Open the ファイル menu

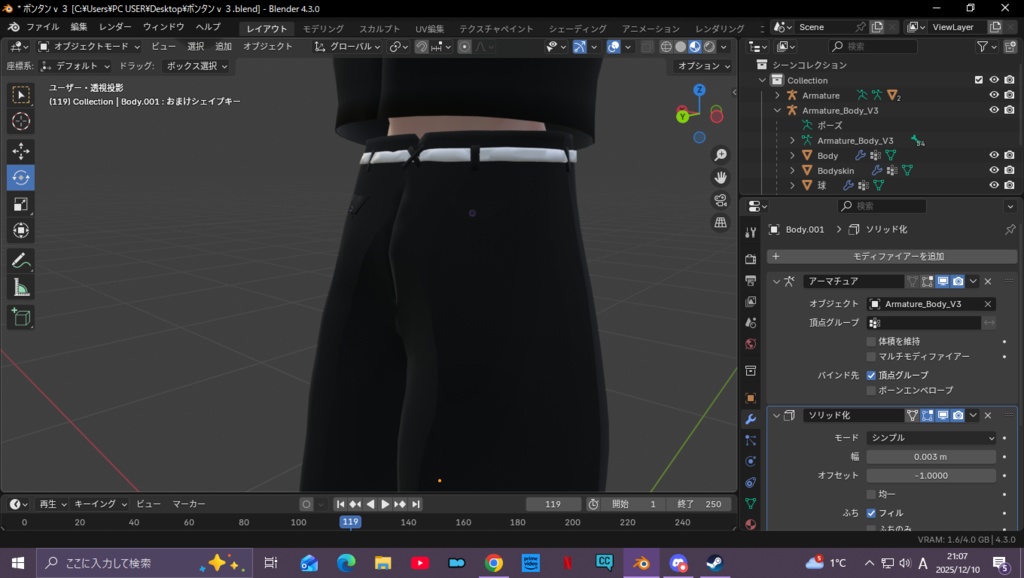coord(42,27)
